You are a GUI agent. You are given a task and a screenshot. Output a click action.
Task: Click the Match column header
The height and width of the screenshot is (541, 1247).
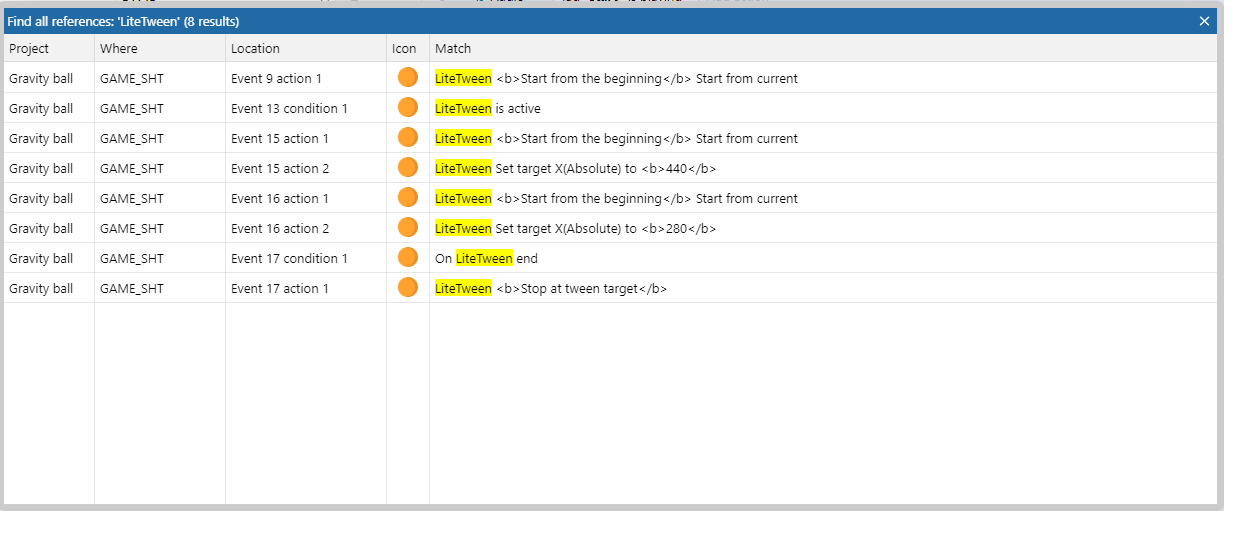tap(453, 48)
